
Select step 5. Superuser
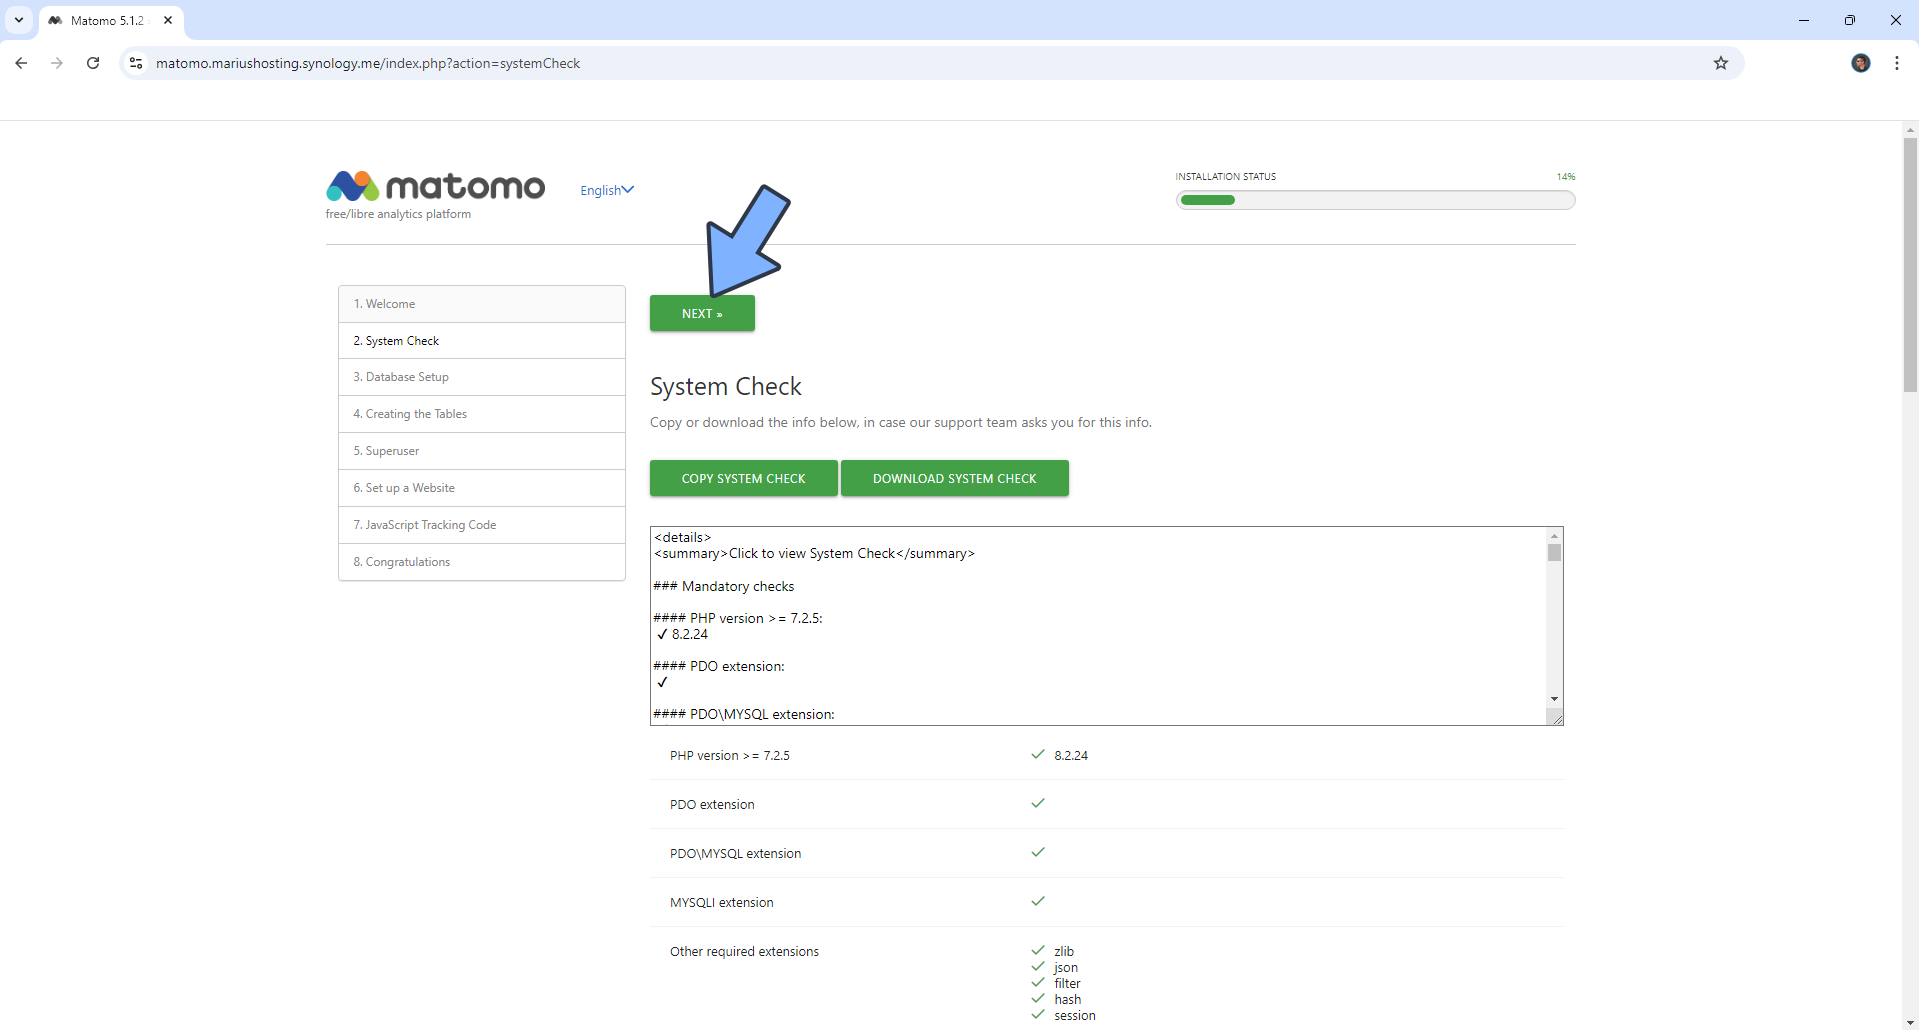(482, 451)
